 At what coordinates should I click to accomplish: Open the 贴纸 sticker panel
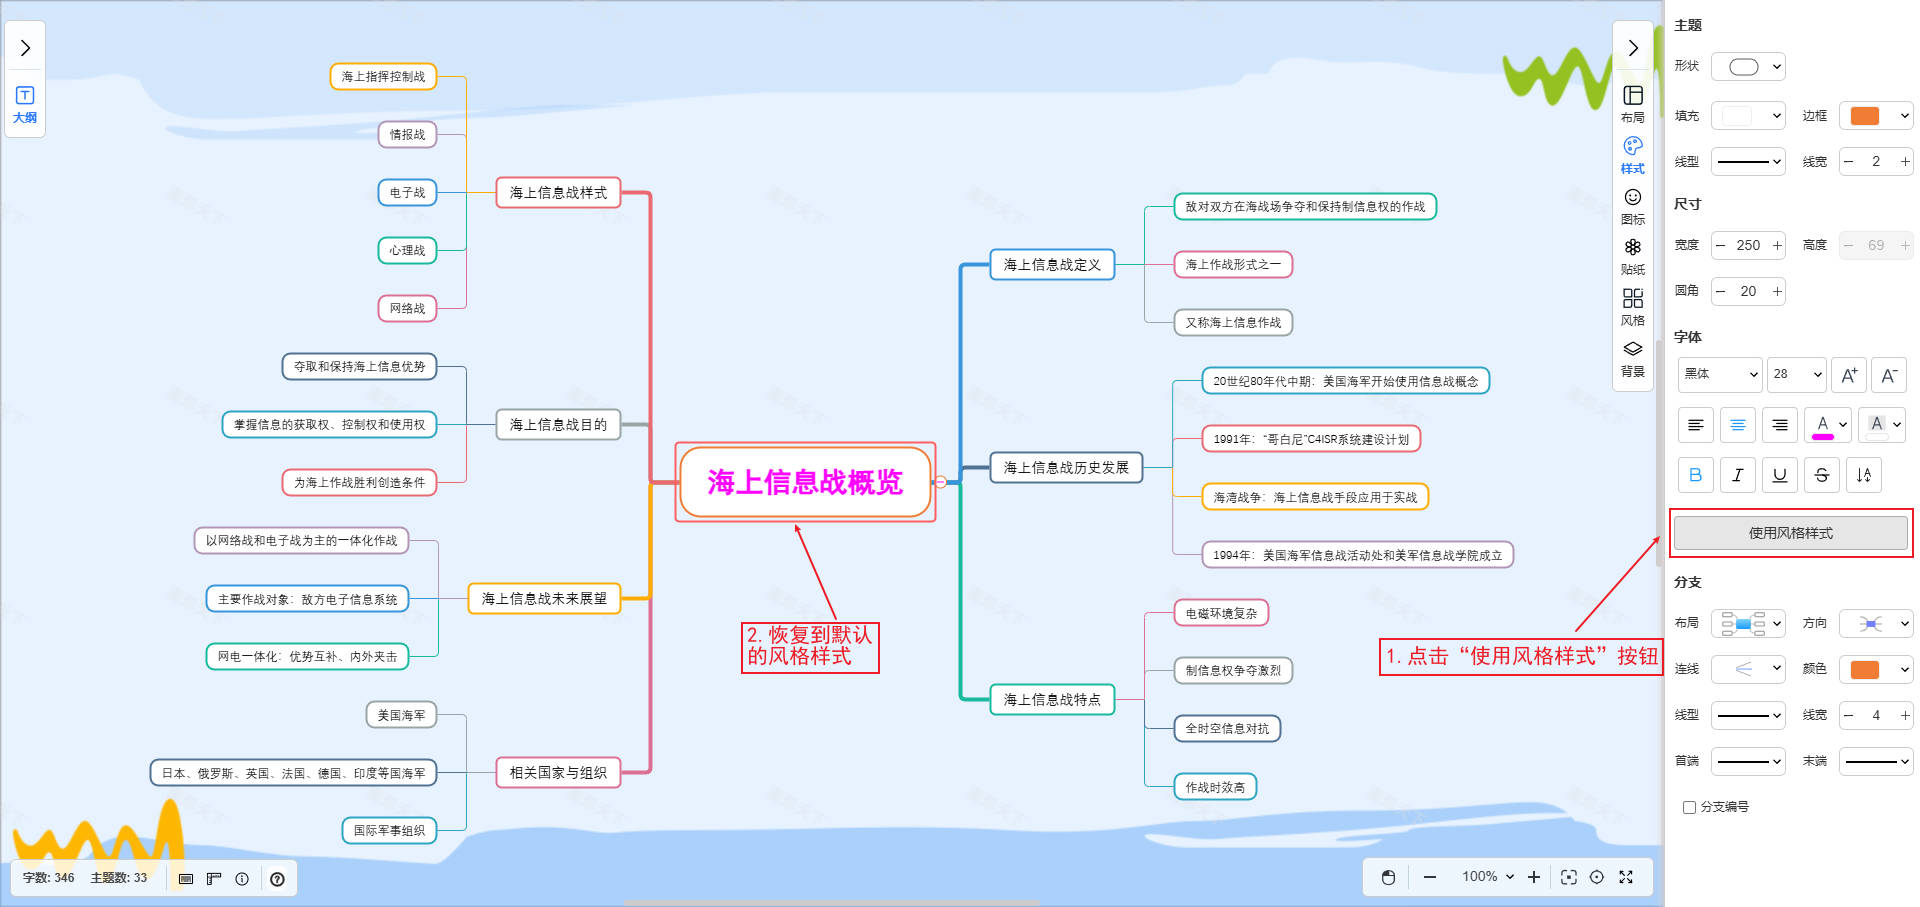(1632, 255)
